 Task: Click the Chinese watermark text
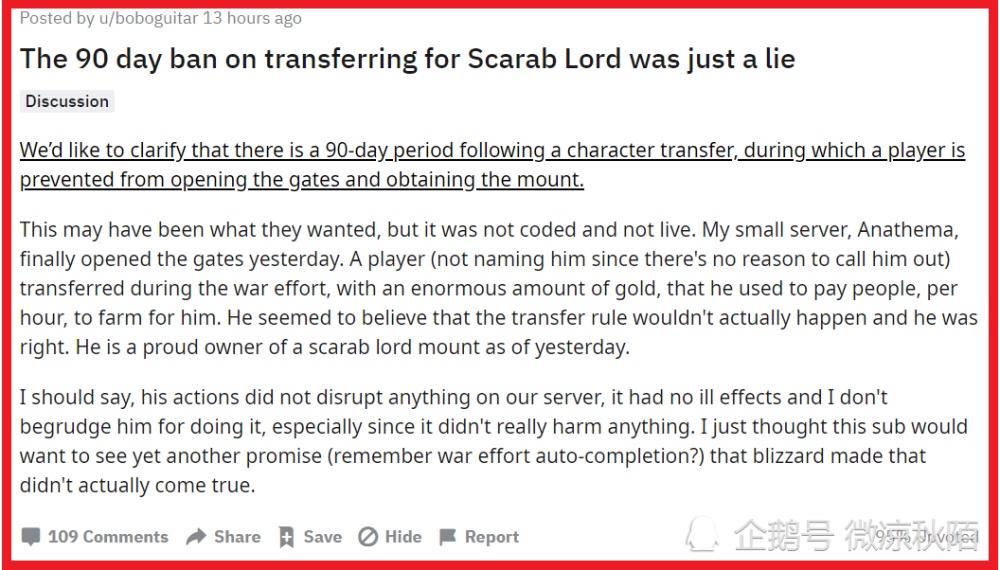point(857,534)
